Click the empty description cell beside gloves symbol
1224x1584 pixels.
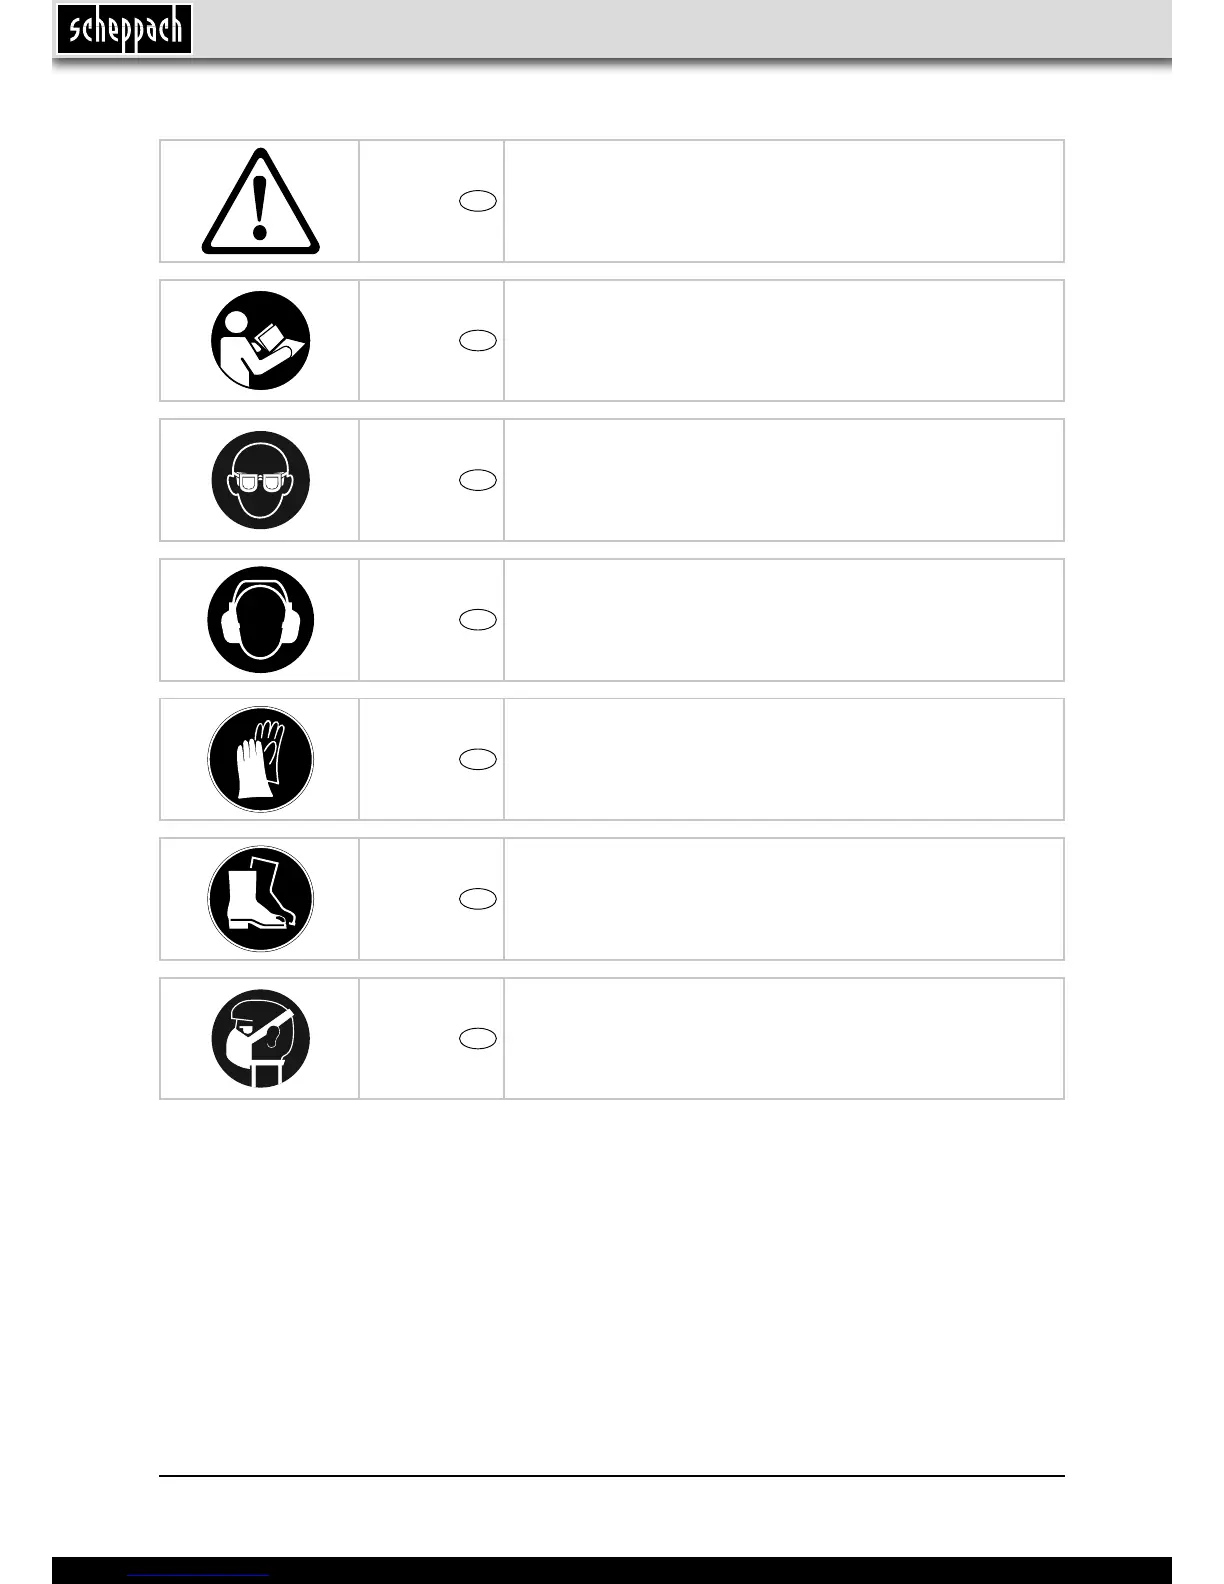(x=784, y=759)
